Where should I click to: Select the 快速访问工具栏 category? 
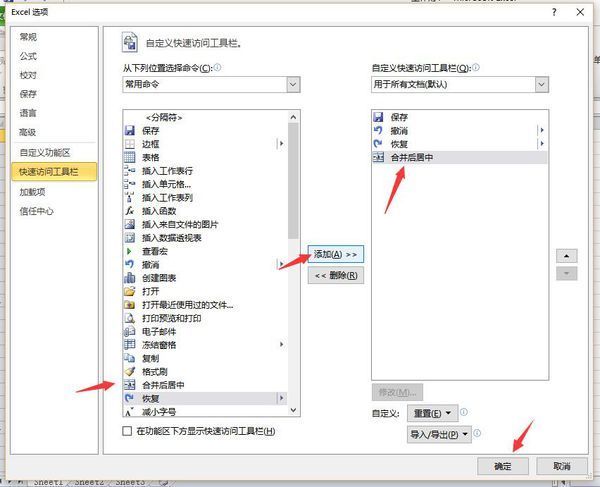point(54,172)
